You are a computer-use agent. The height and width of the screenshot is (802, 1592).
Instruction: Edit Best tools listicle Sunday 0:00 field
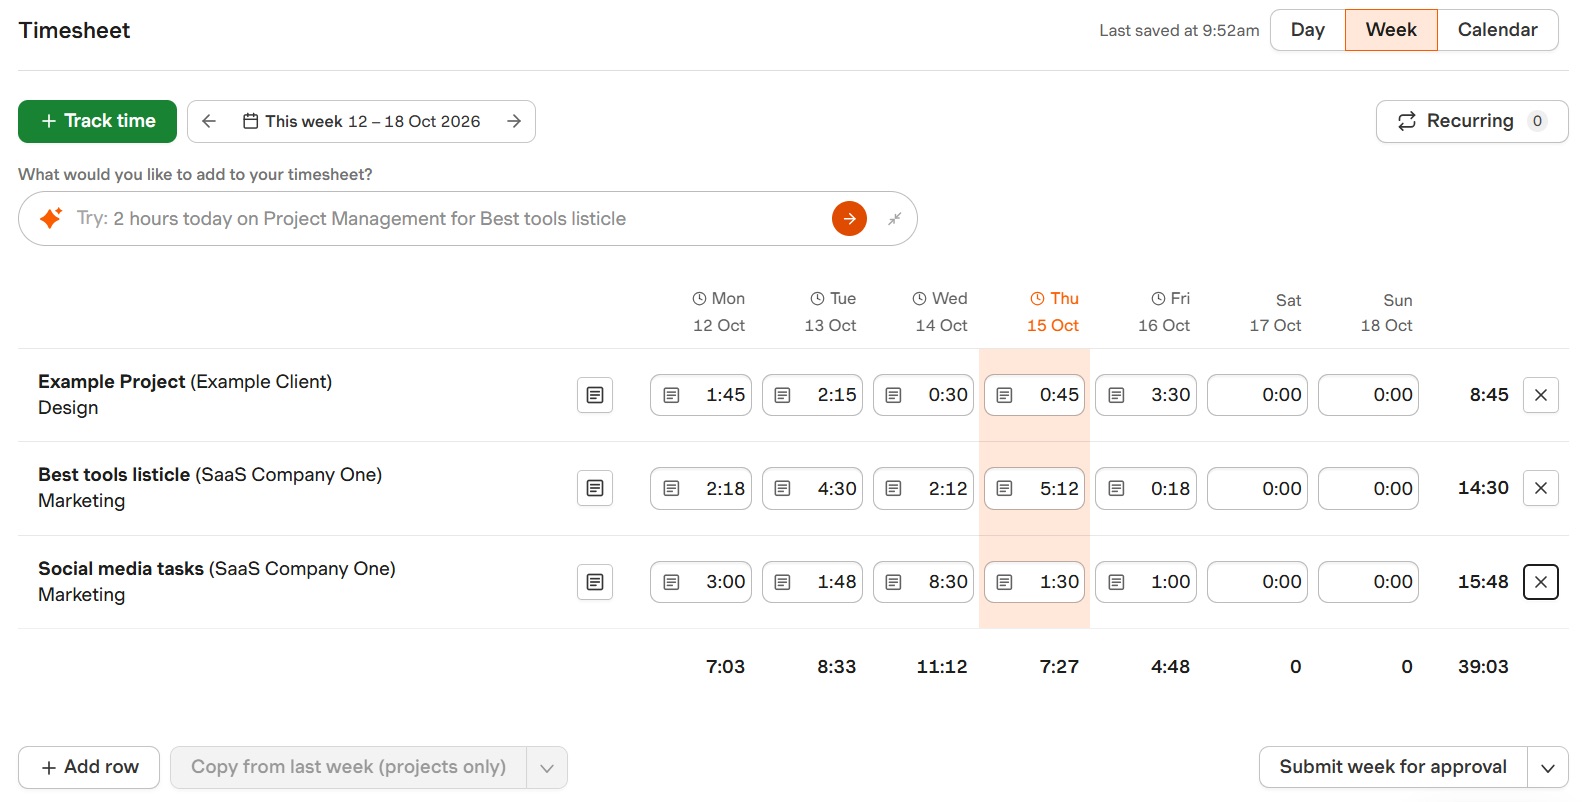tap(1369, 488)
